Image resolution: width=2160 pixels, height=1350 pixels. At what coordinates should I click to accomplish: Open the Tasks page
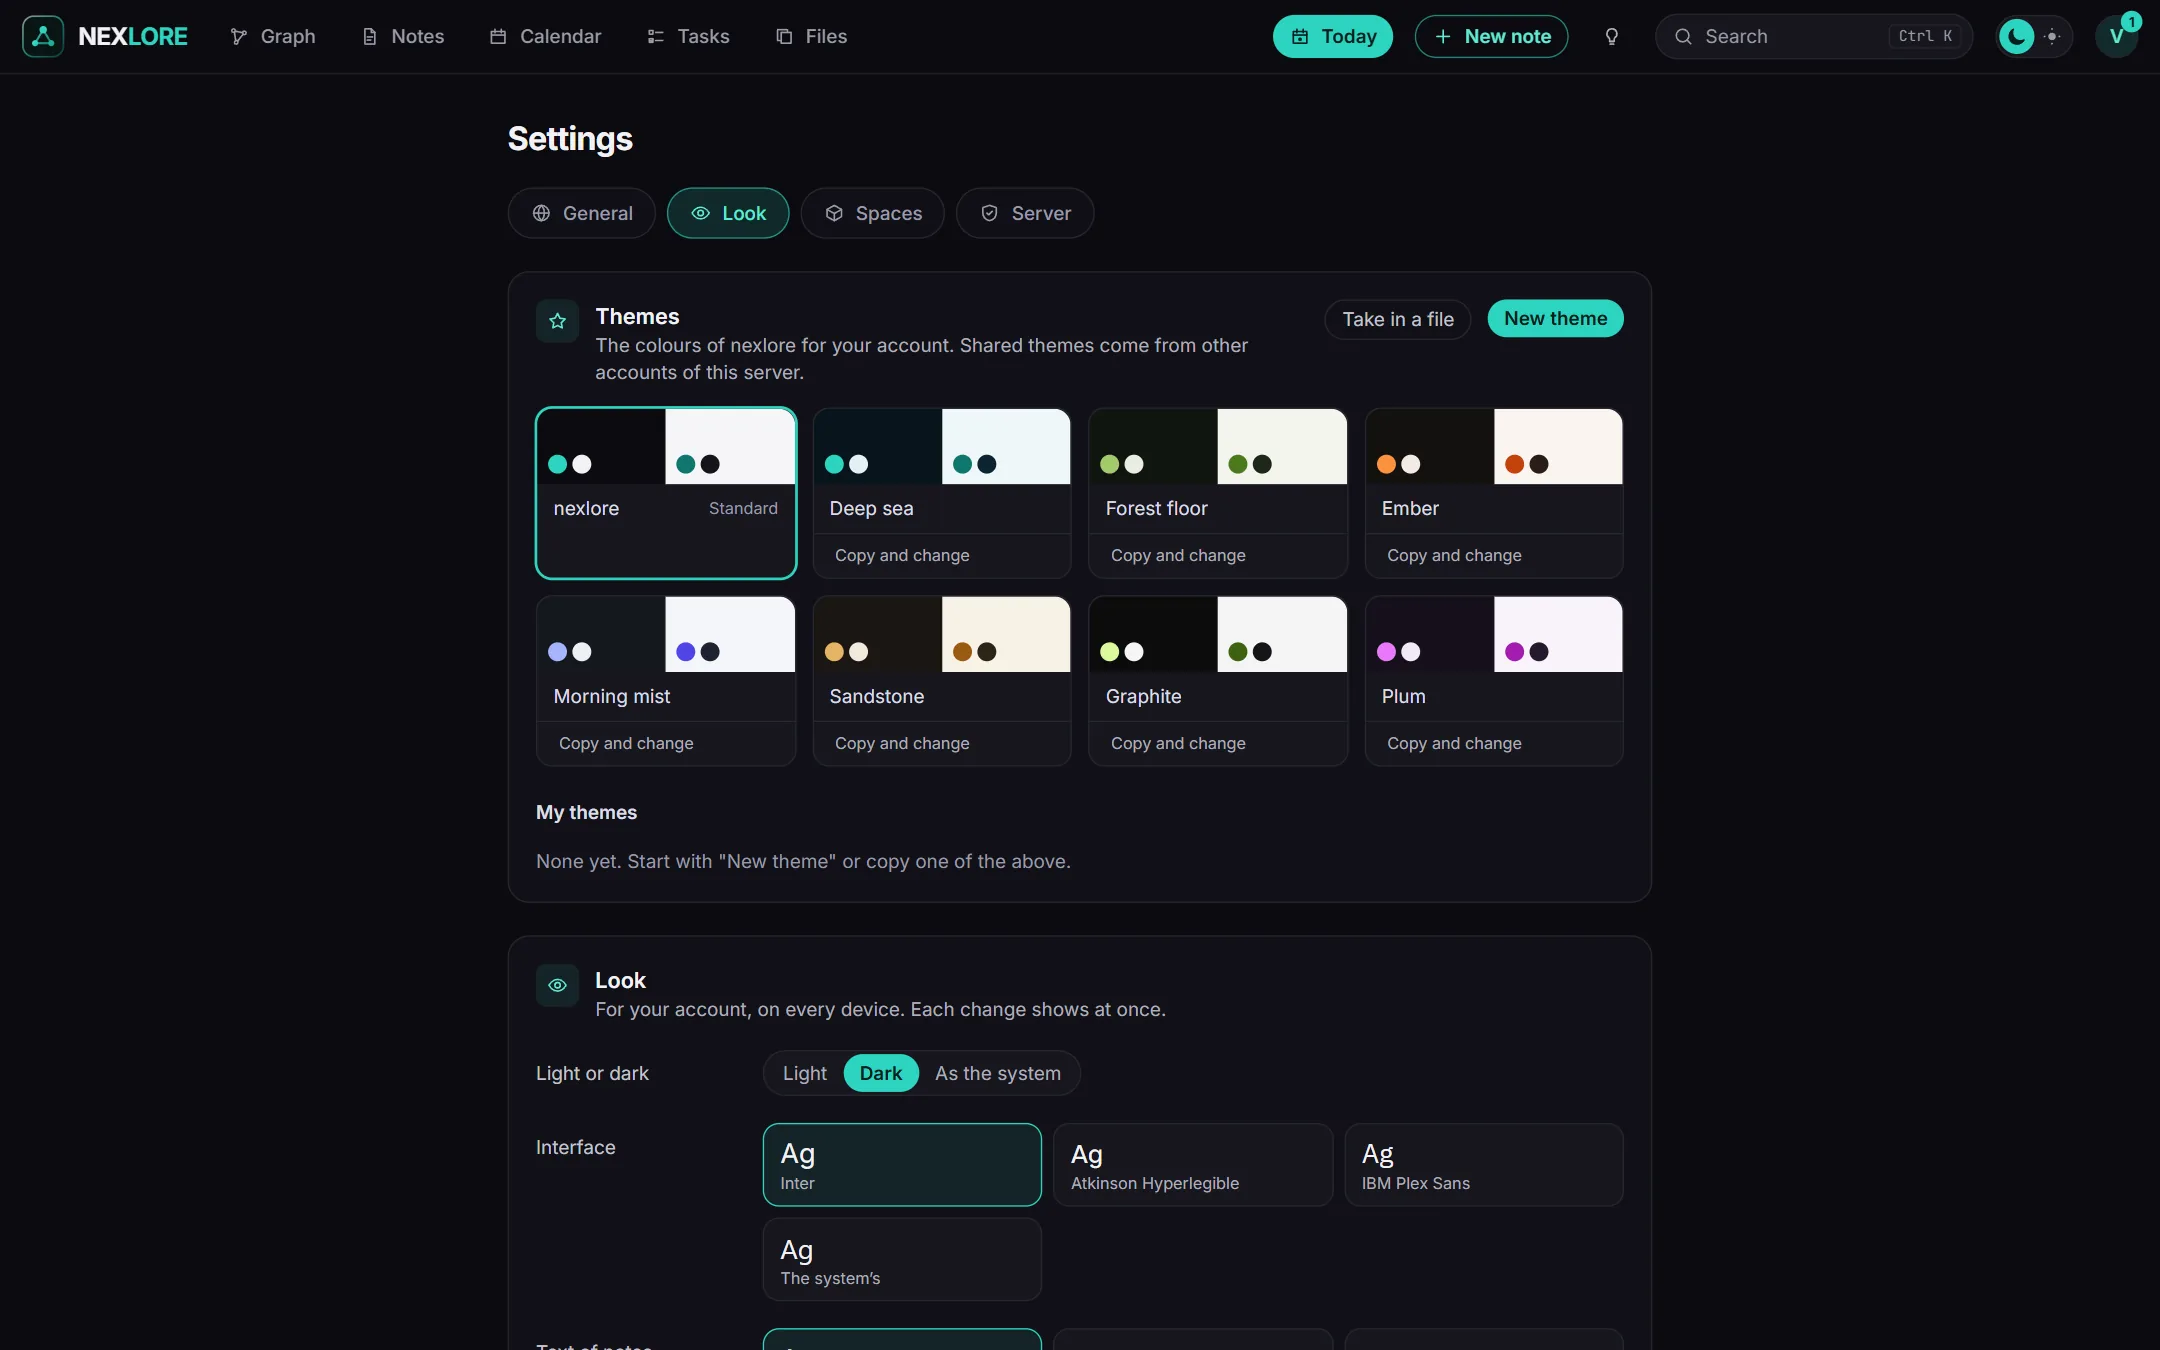[689, 37]
